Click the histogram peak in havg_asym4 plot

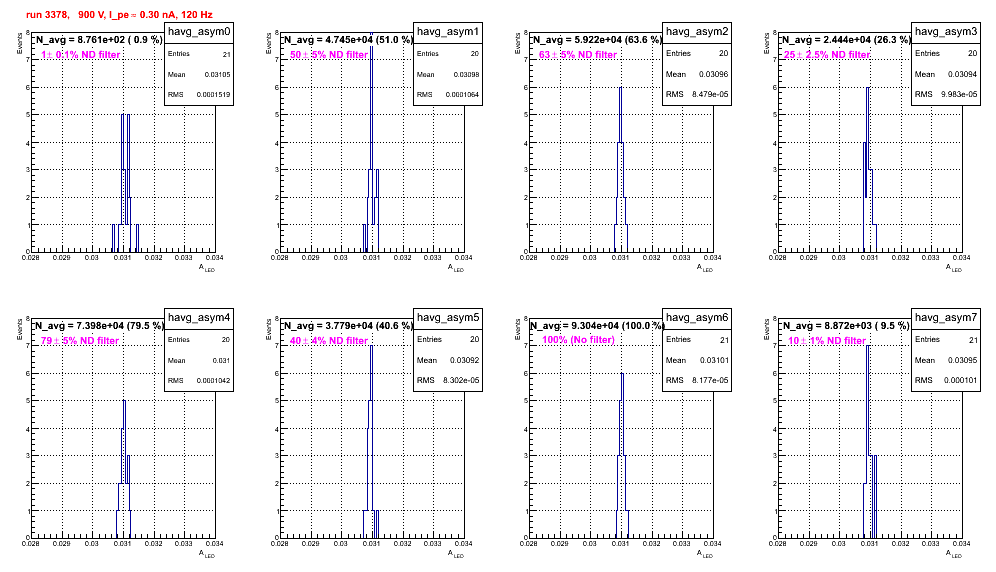124,401
